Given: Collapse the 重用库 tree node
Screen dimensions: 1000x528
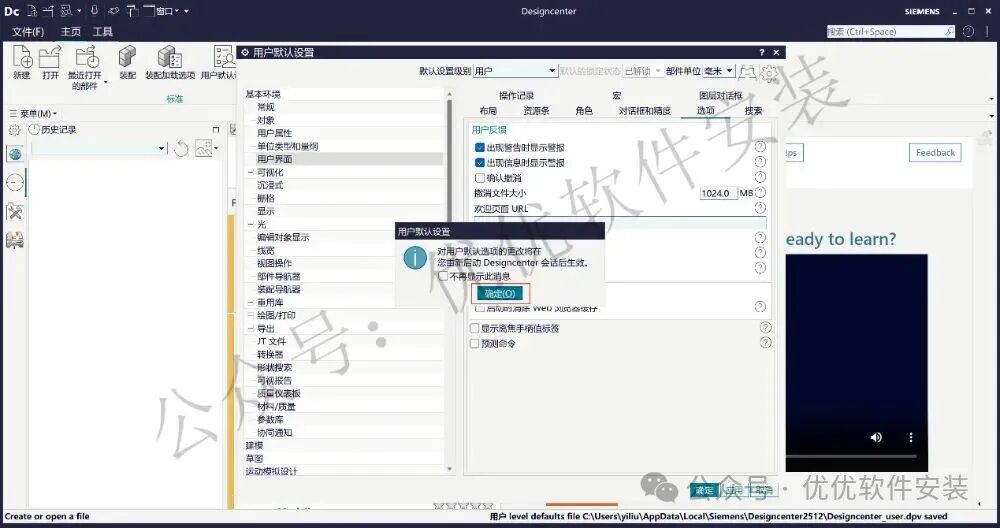Looking at the screenshot, I should pos(251,302).
